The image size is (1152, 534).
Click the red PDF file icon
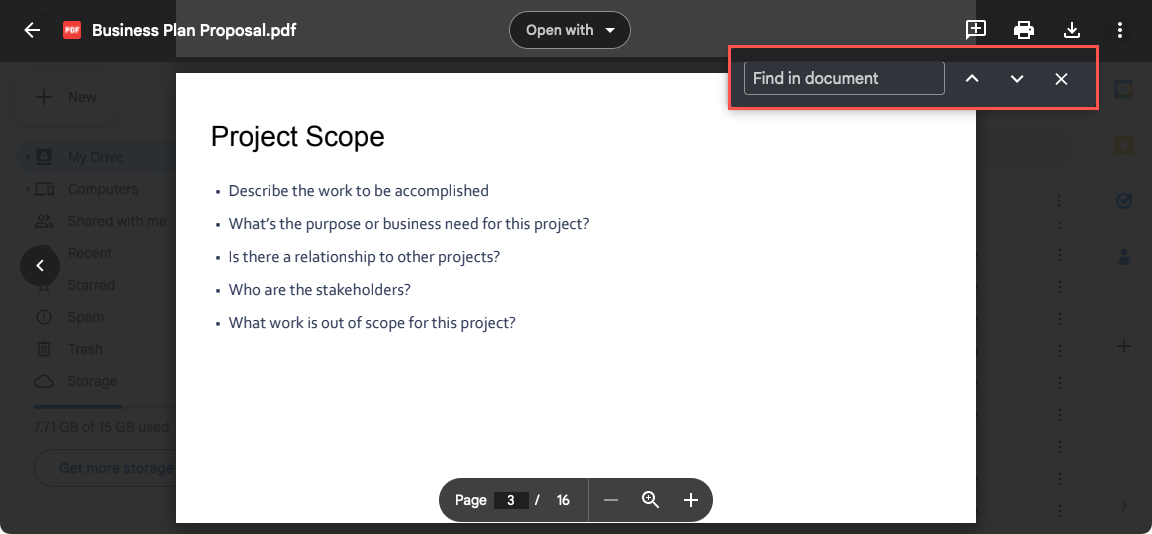coord(72,30)
